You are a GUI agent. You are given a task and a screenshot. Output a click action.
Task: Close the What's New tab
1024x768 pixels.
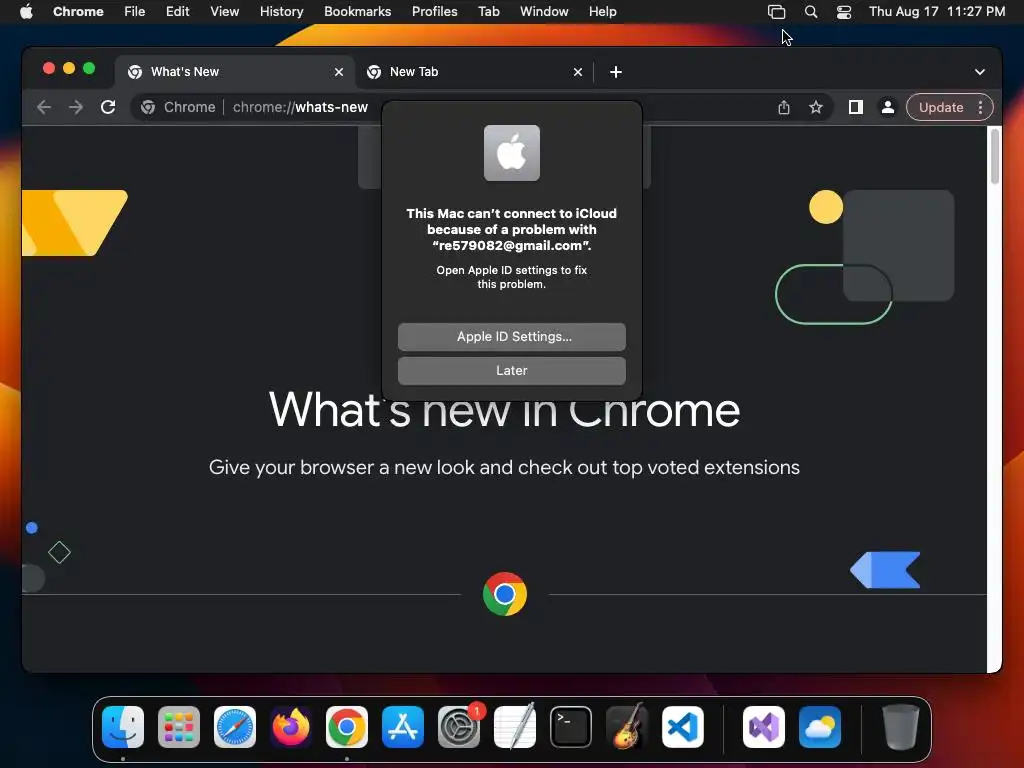(339, 72)
